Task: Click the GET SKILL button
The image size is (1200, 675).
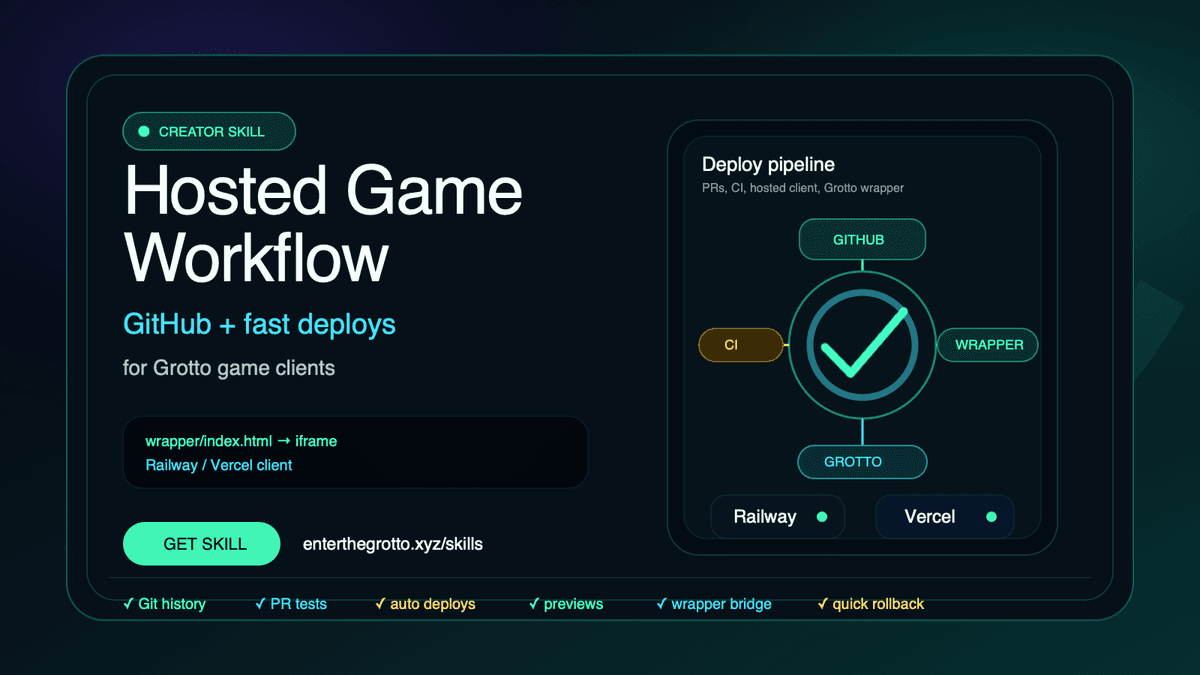Action: (x=201, y=544)
